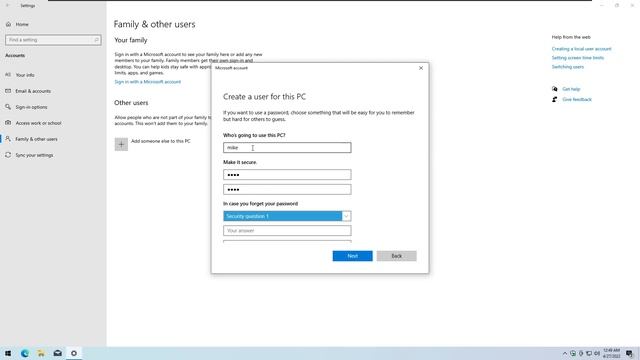Click the Other users heading
This screenshot has width=640, height=360.
[x=131, y=103]
